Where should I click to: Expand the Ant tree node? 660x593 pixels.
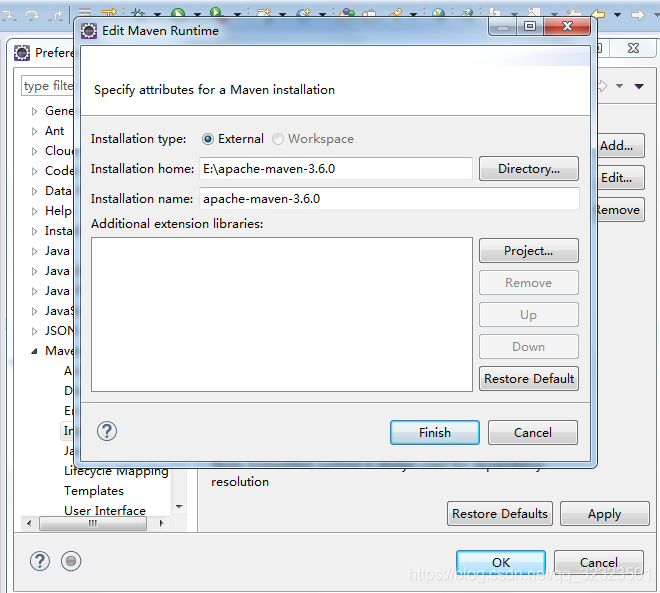[x=35, y=131]
